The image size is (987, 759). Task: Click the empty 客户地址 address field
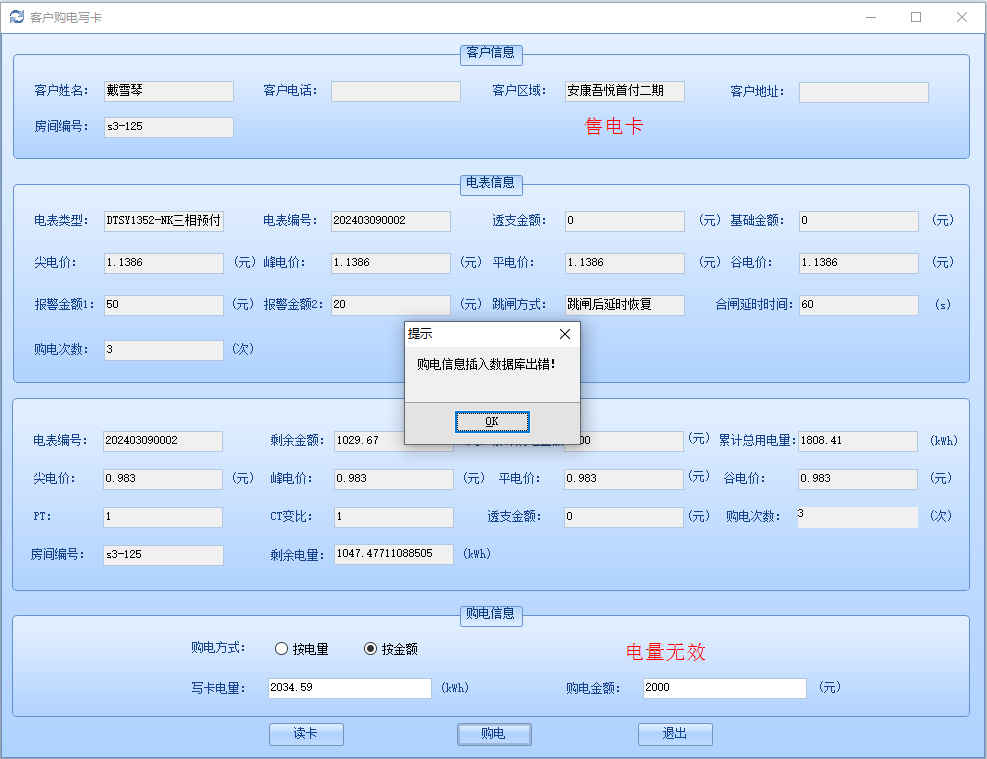tap(863, 91)
